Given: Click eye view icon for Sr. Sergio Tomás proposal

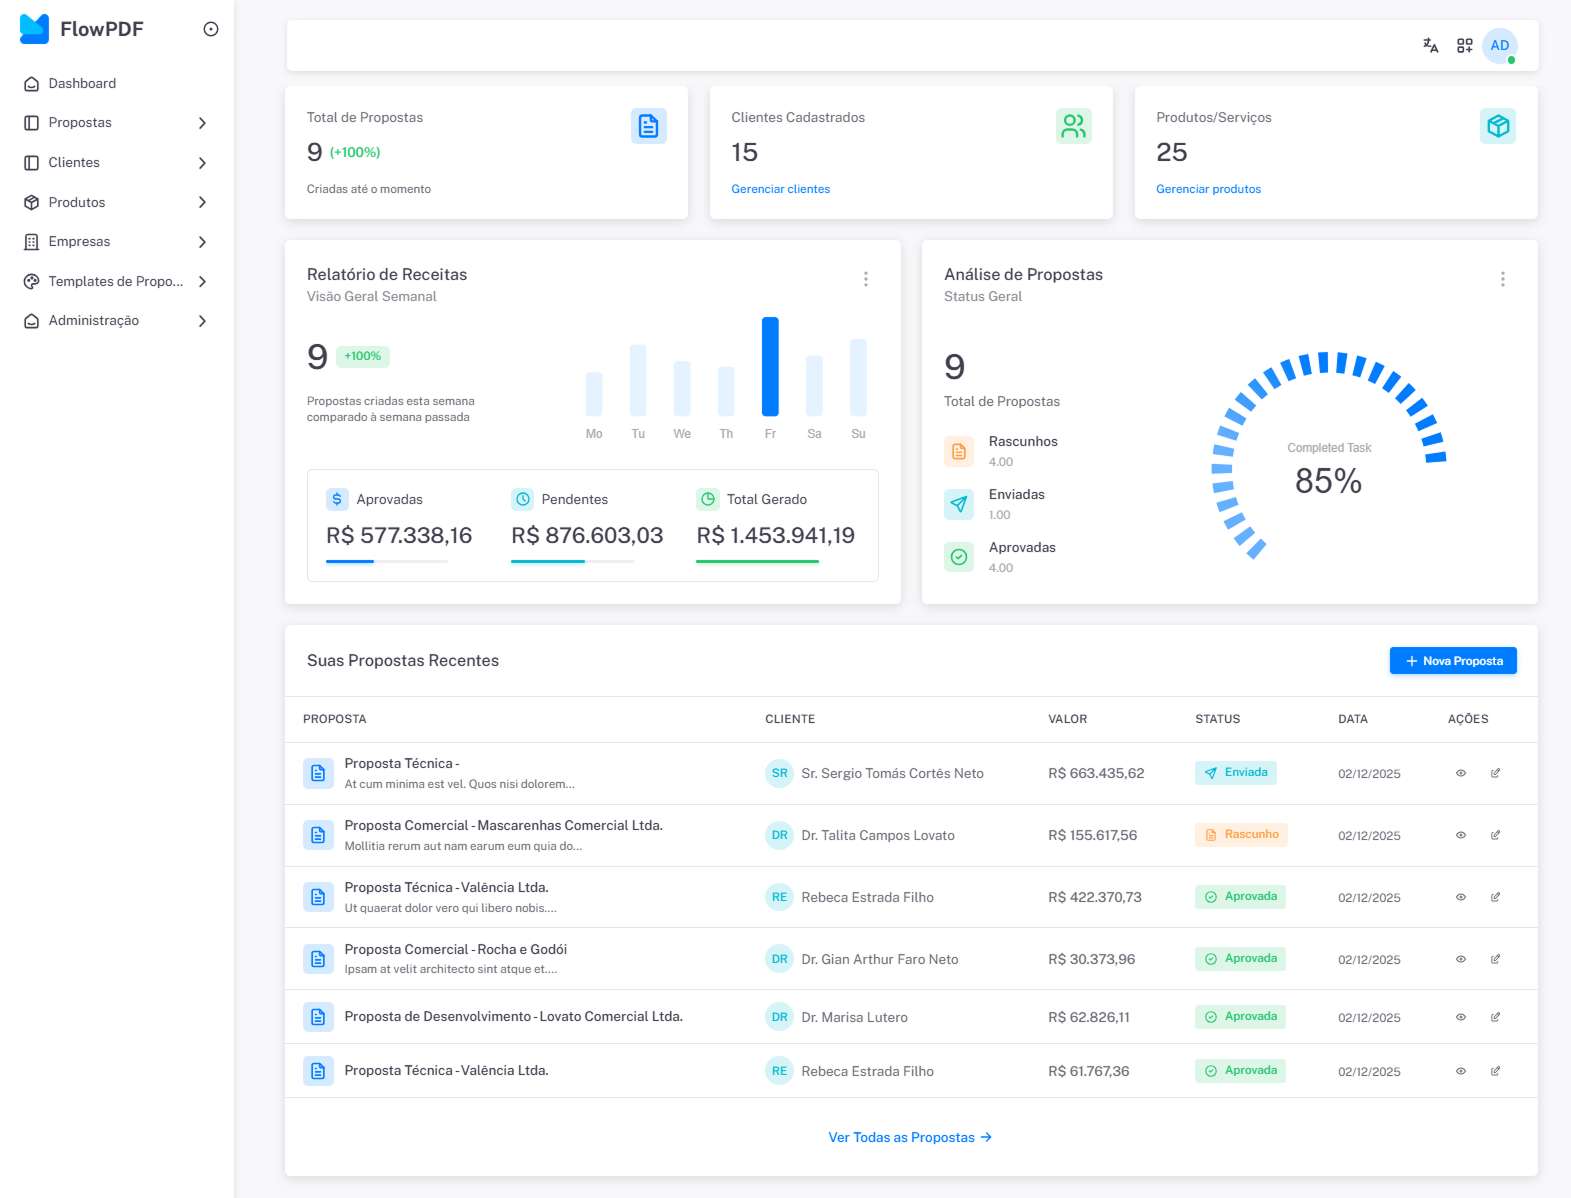Looking at the screenshot, I should pyautogui.click(x=1460, y=773).
